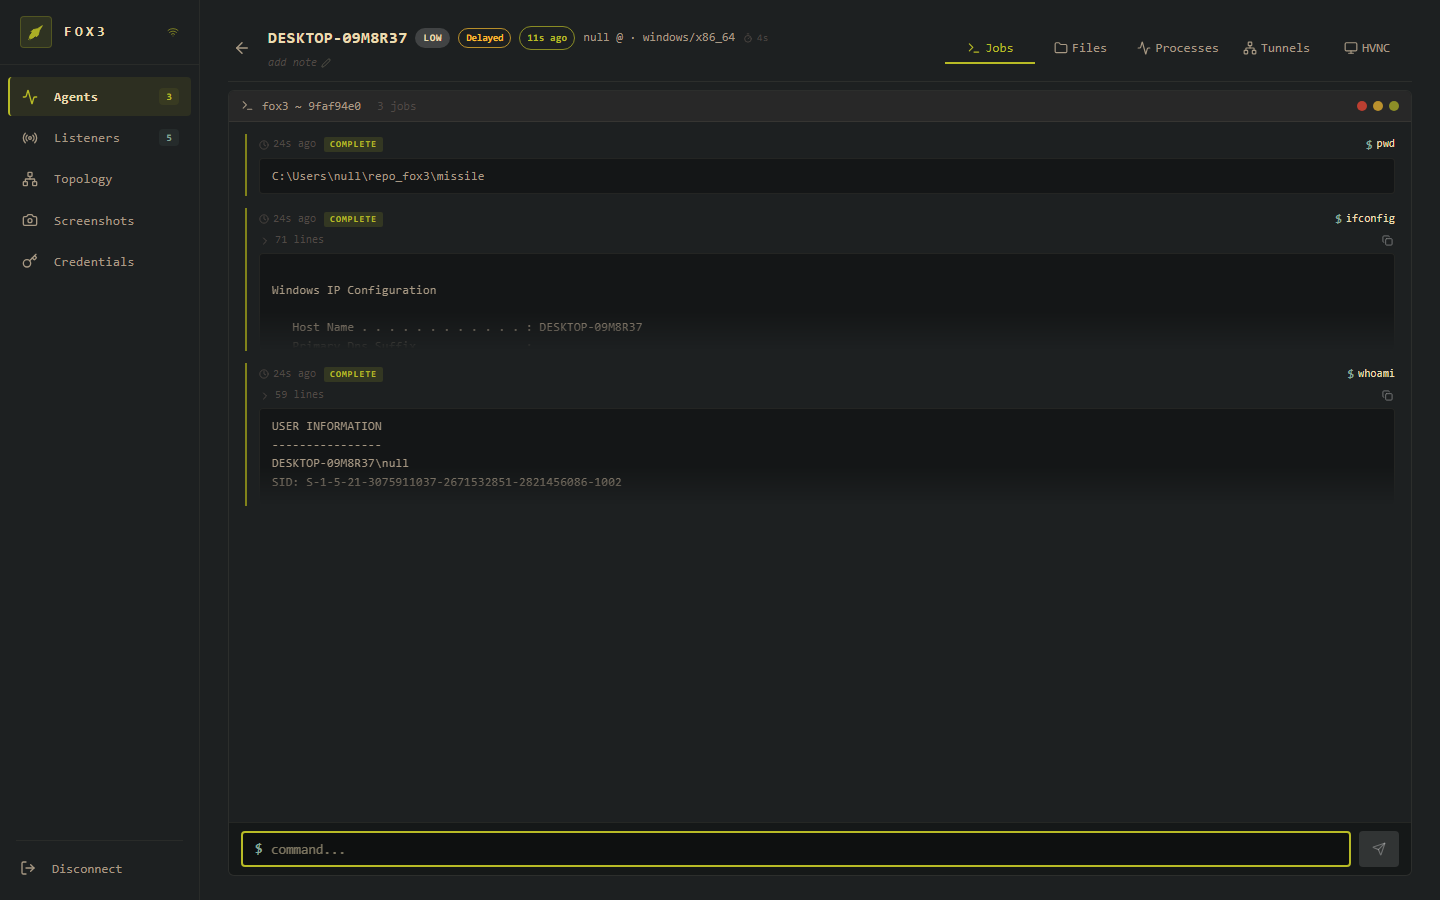The height and width of the screenshot is (900, 1440).
Task: Open the Listeners section
Action: click(99, 138)
